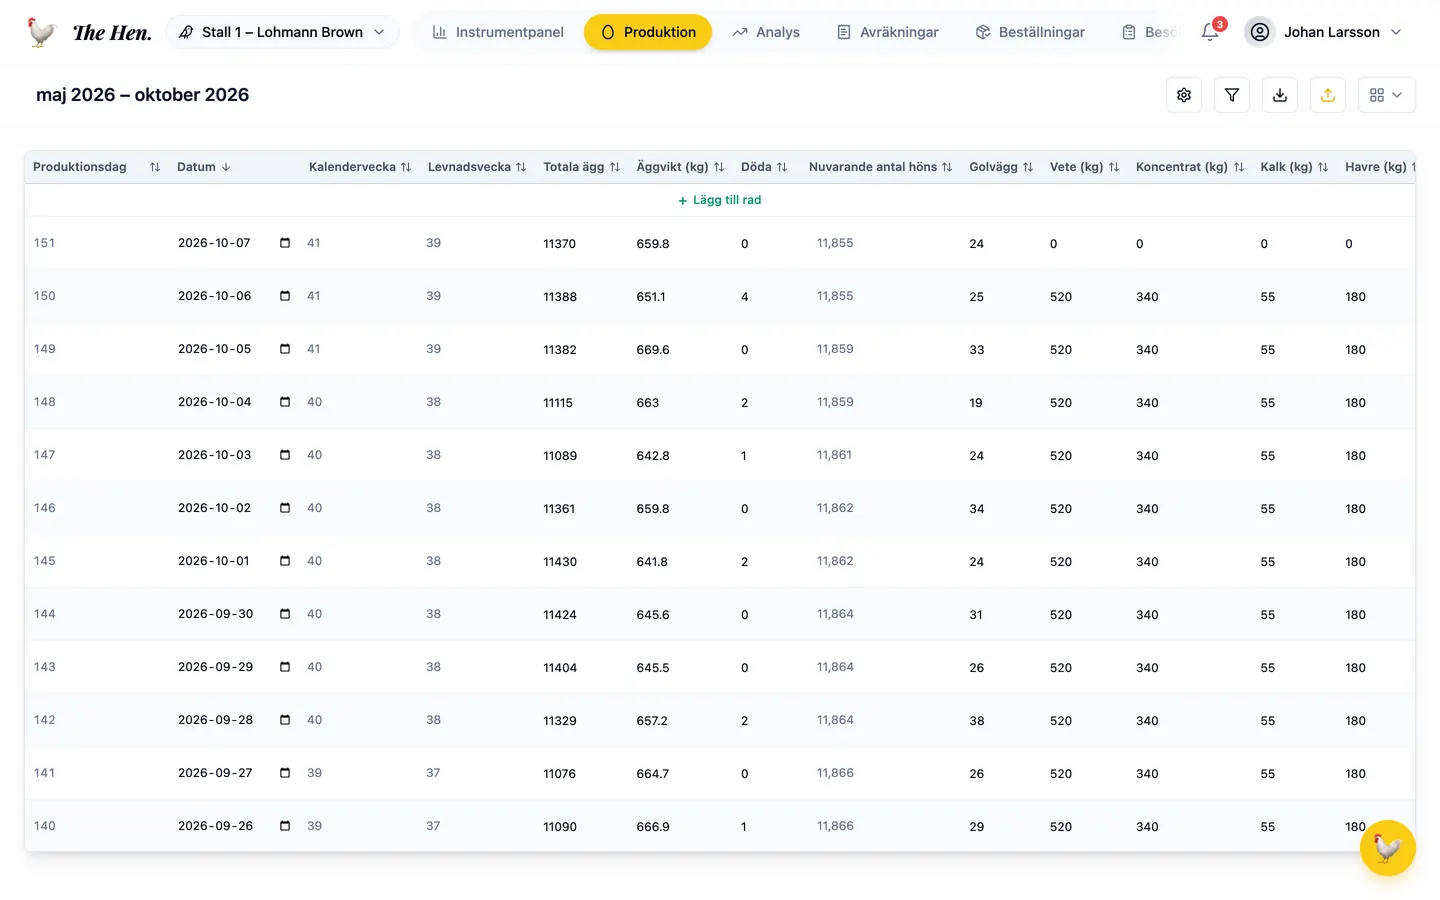Image resolution: width=1440 pixels, height=900 pixels.
Task: Click egg weight value 651.1
Action: (x=651, y=297)
